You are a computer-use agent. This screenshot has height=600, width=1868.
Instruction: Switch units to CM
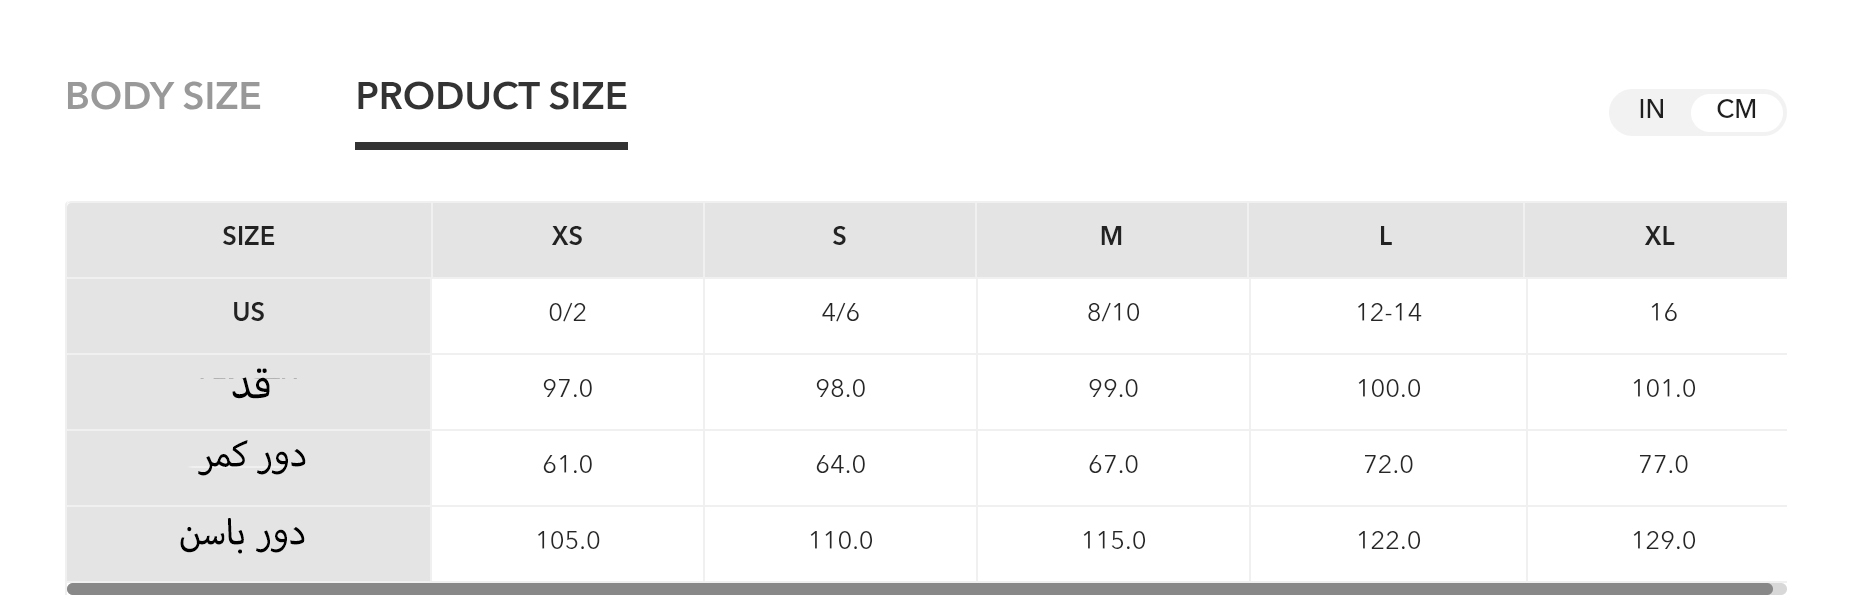click(x=1736, y=110)
